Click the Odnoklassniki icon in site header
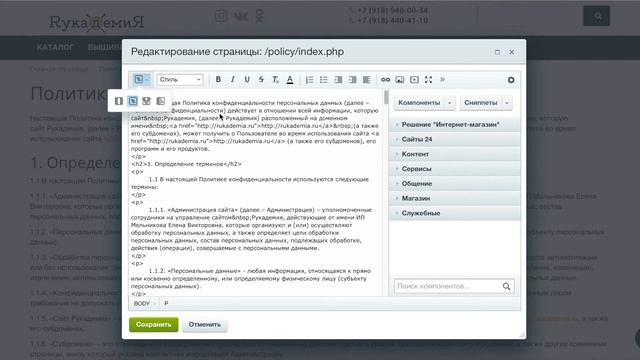This screenshot has height=360, width=640. point(260,16)
